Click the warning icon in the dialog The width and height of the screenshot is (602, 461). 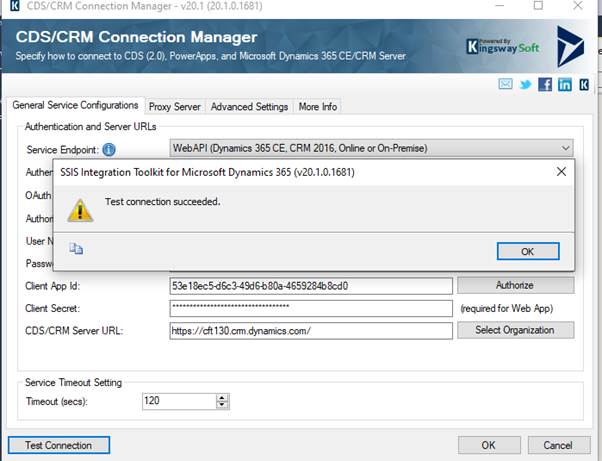(80, 210)
